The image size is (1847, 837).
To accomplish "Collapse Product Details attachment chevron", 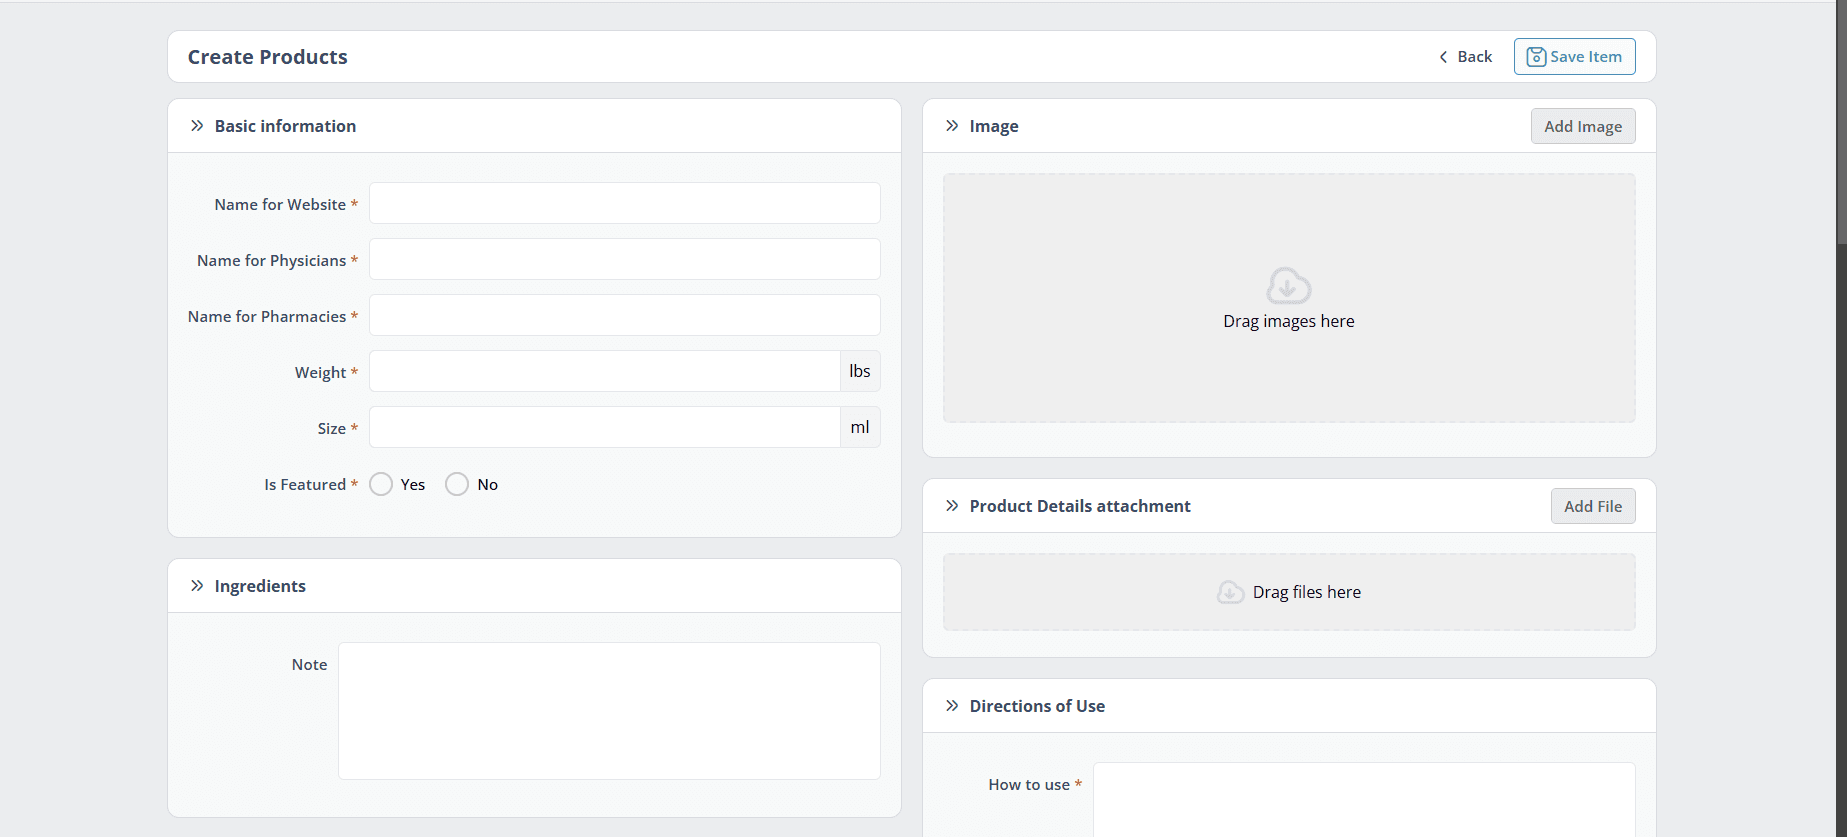I will [x=952, y=506].
